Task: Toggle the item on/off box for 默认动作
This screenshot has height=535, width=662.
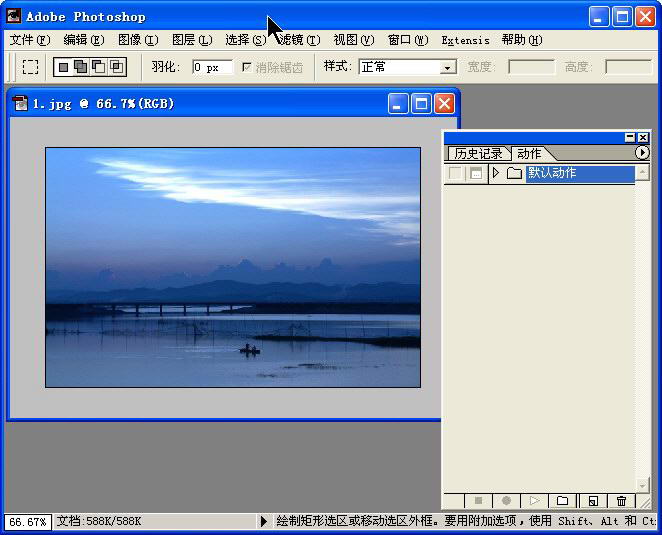Action: 456,174
